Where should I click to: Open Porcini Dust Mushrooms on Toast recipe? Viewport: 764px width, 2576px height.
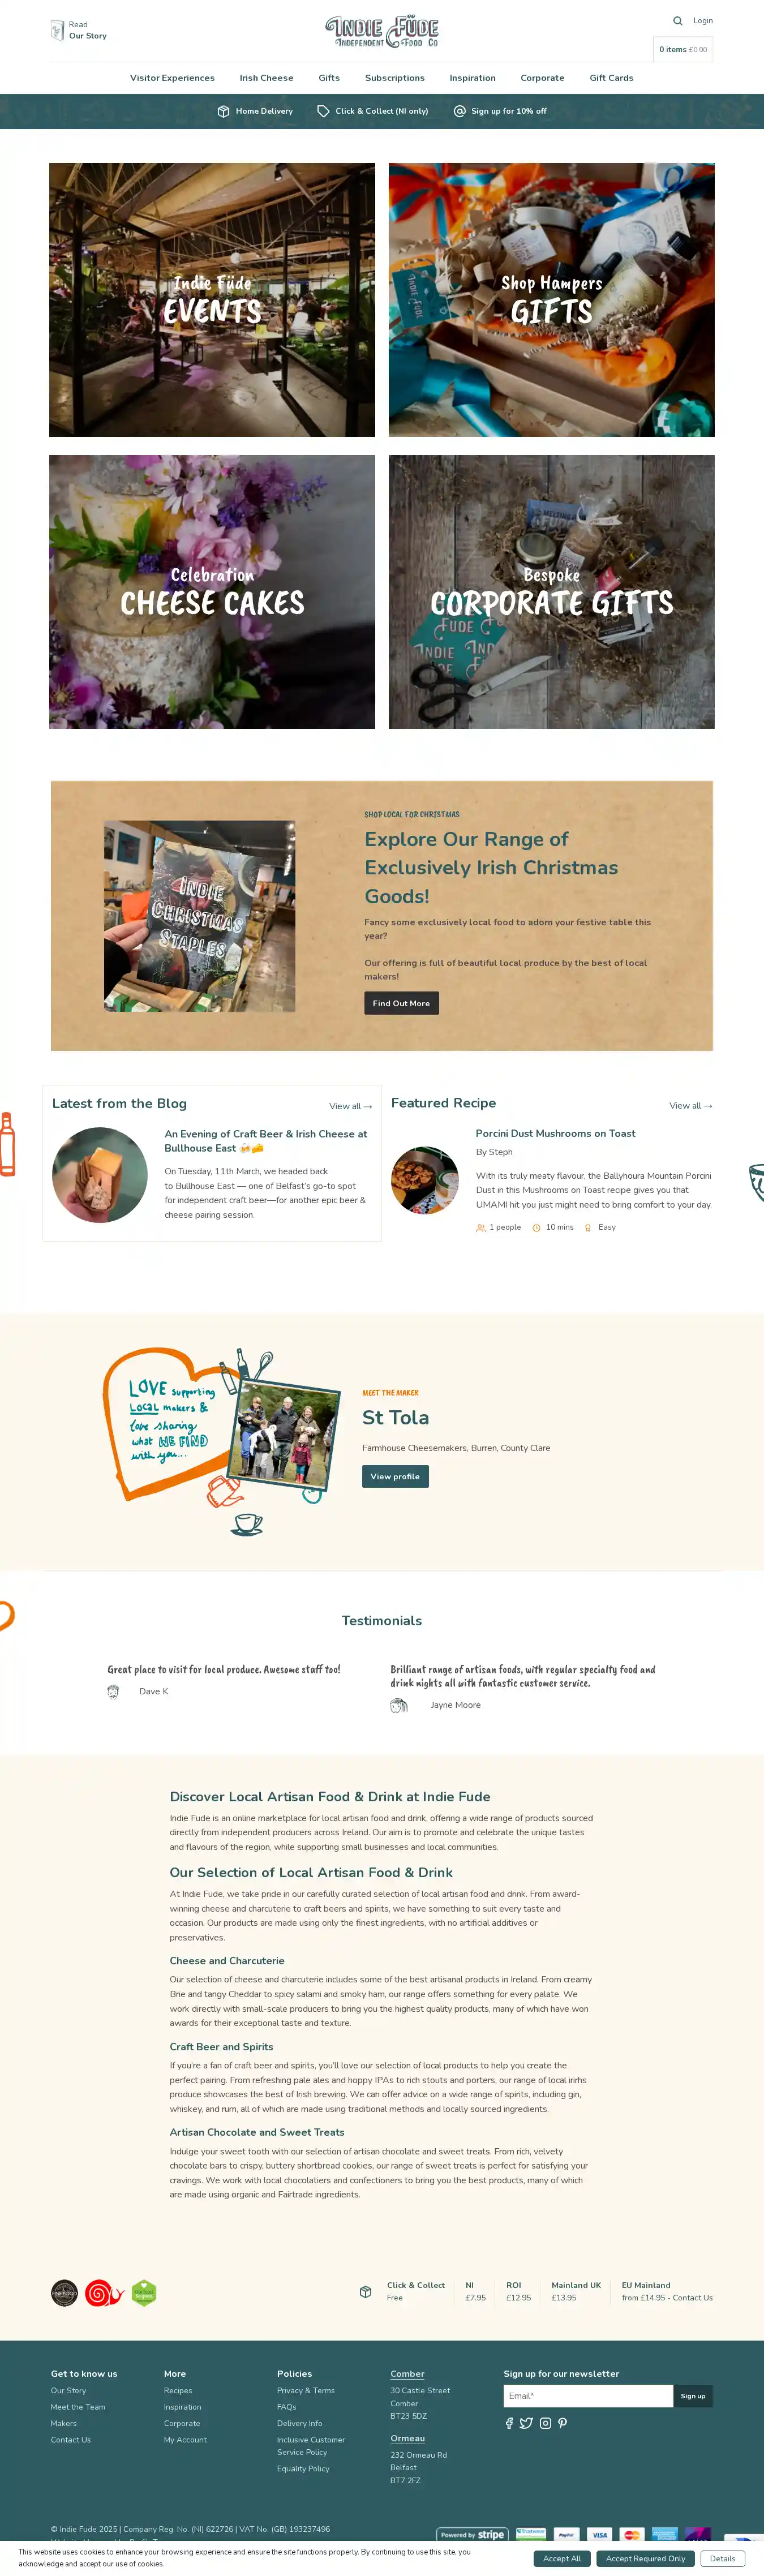point(555,1133)
